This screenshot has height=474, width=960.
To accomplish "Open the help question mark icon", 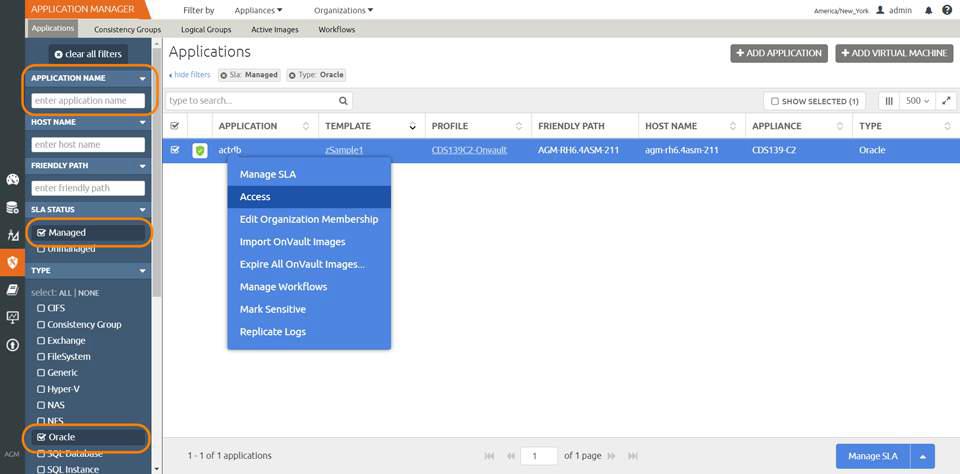I will (x=947, y=10).
